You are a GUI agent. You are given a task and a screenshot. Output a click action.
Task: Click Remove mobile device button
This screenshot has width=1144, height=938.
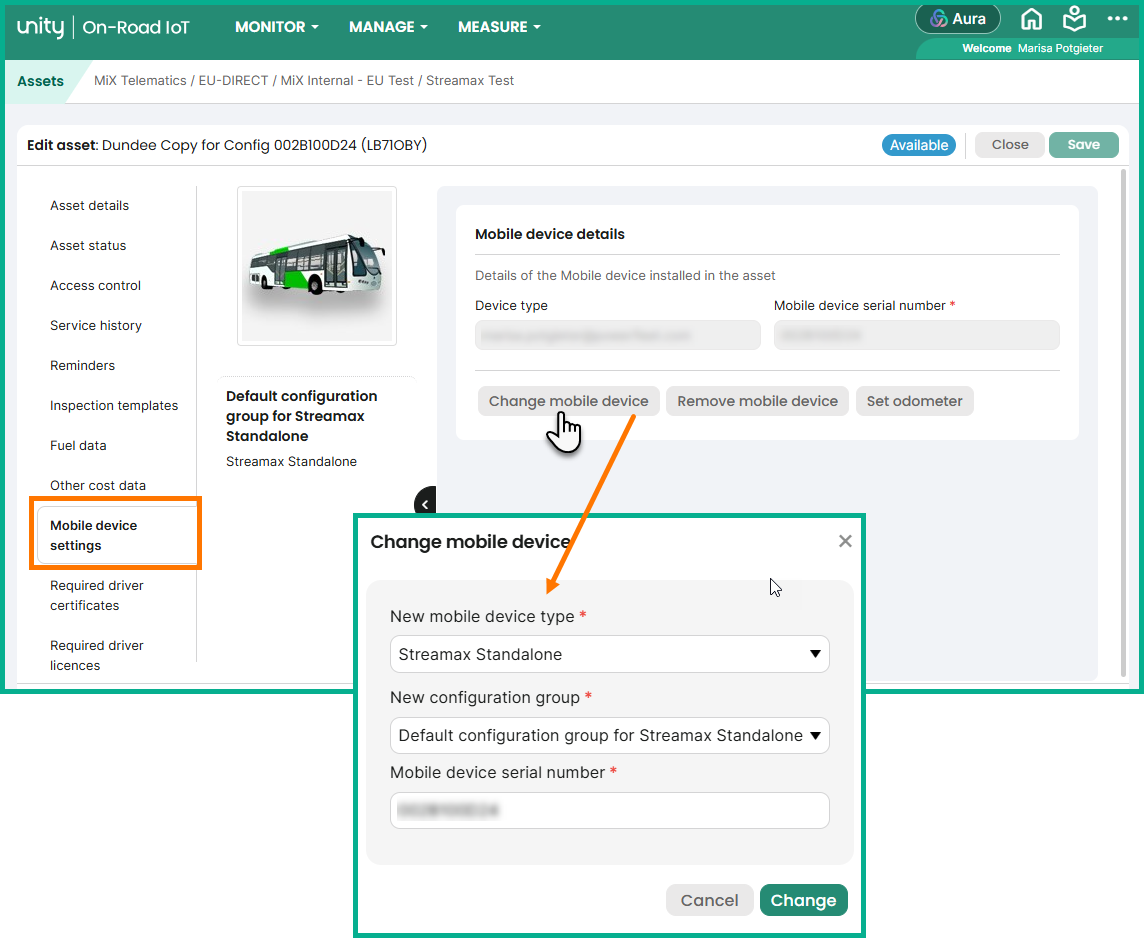click(757, 401)
